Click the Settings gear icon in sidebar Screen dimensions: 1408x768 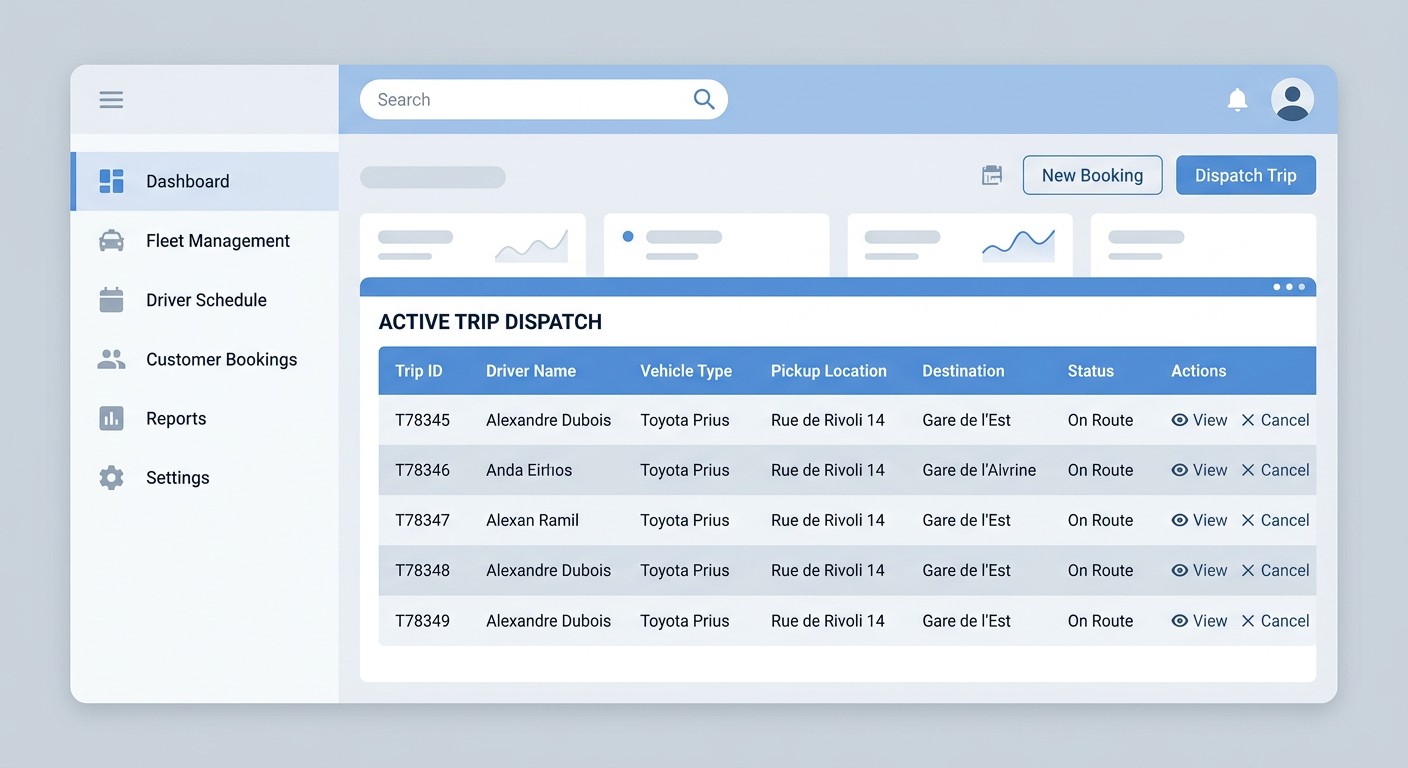click(x=111, y=477)
